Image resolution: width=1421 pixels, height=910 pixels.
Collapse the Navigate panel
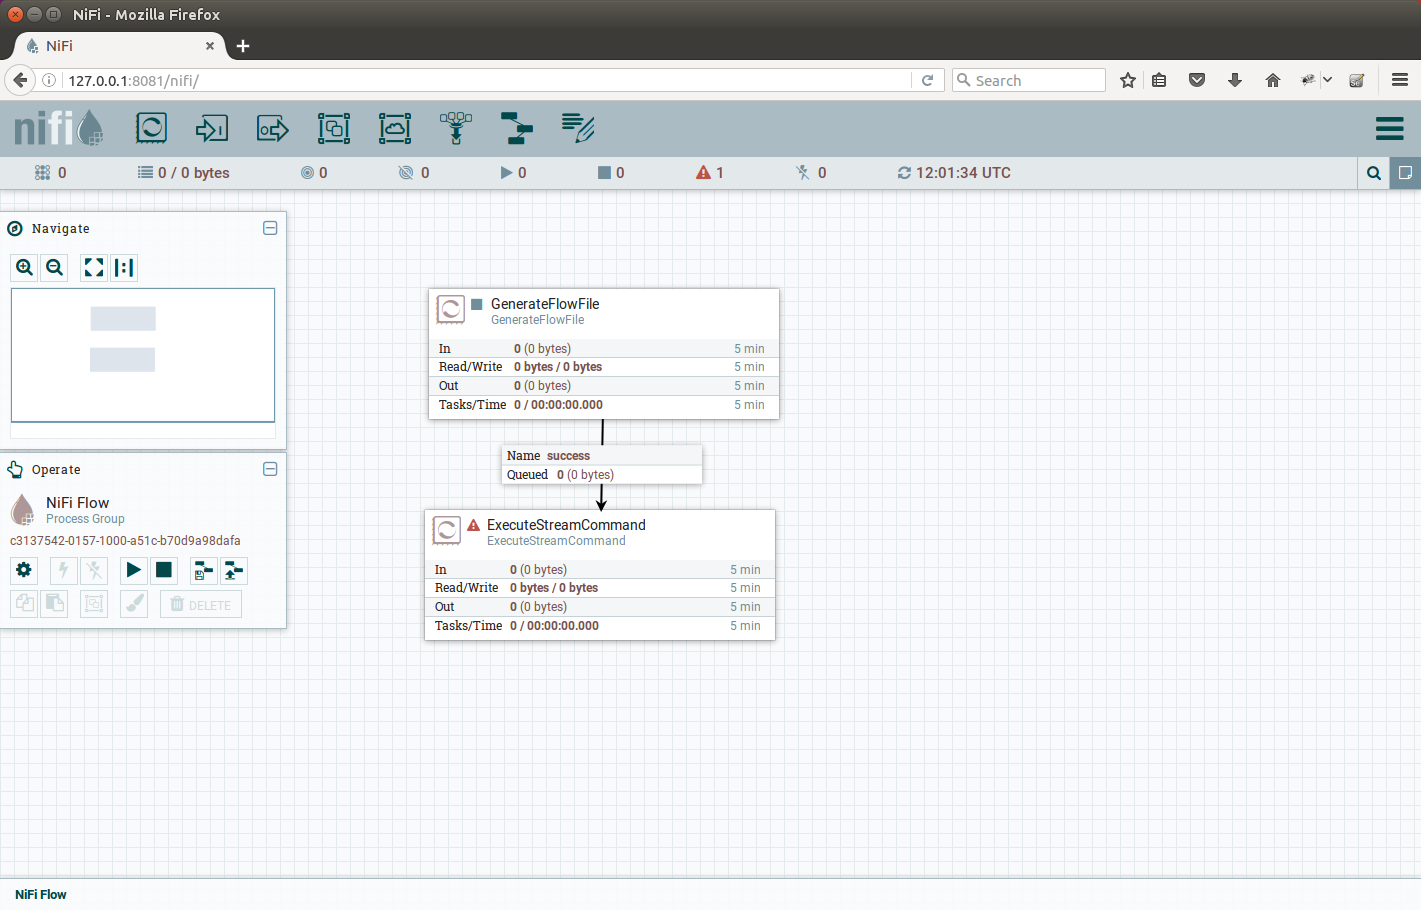(x=270, y=228)
